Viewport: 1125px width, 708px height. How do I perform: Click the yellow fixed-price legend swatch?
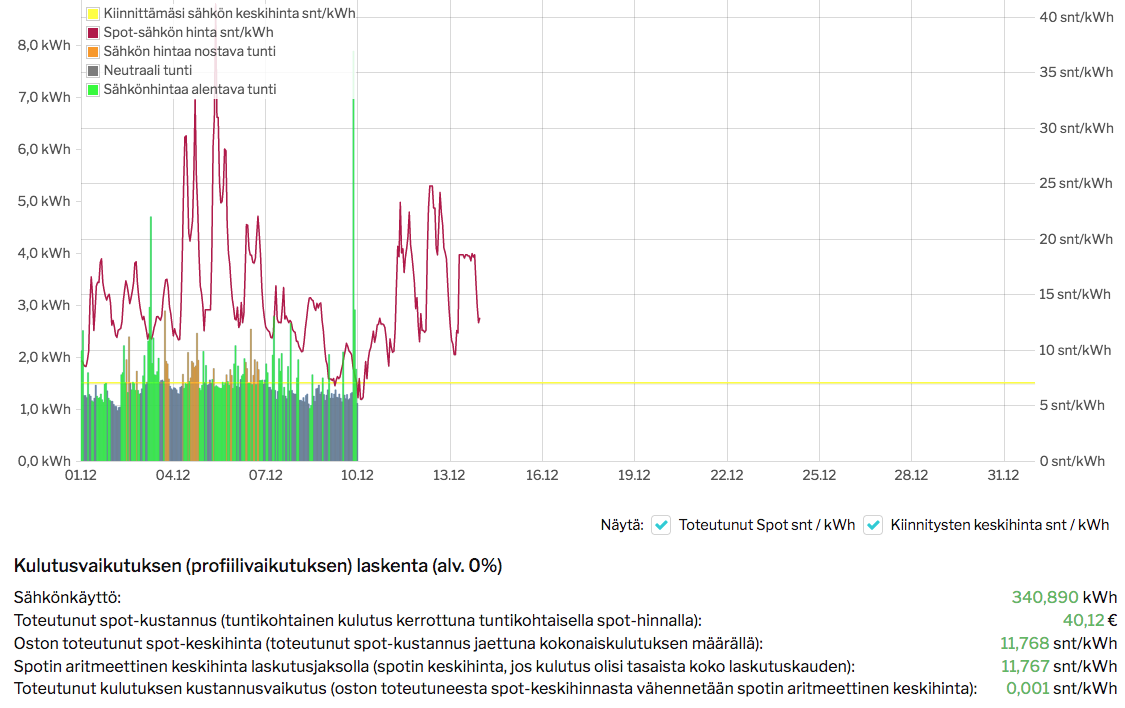93,14
